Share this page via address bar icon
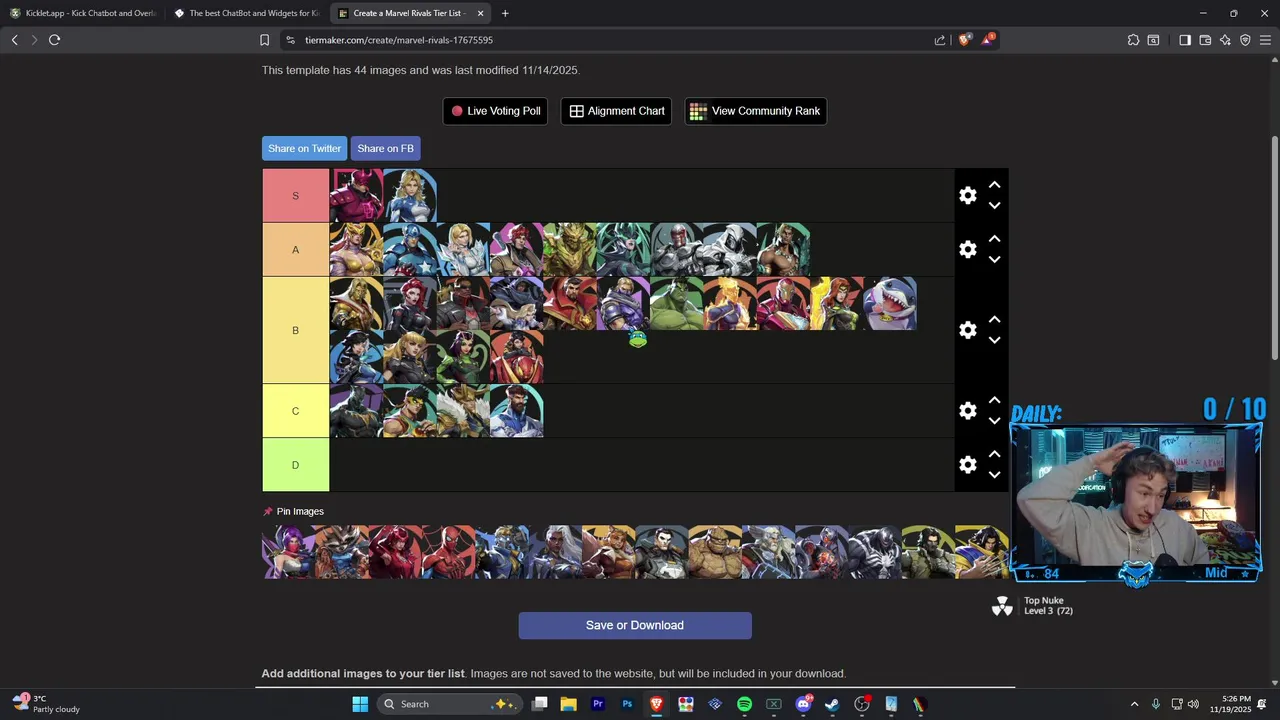This screenshot has height=720, width=1280. pos(940,40)
